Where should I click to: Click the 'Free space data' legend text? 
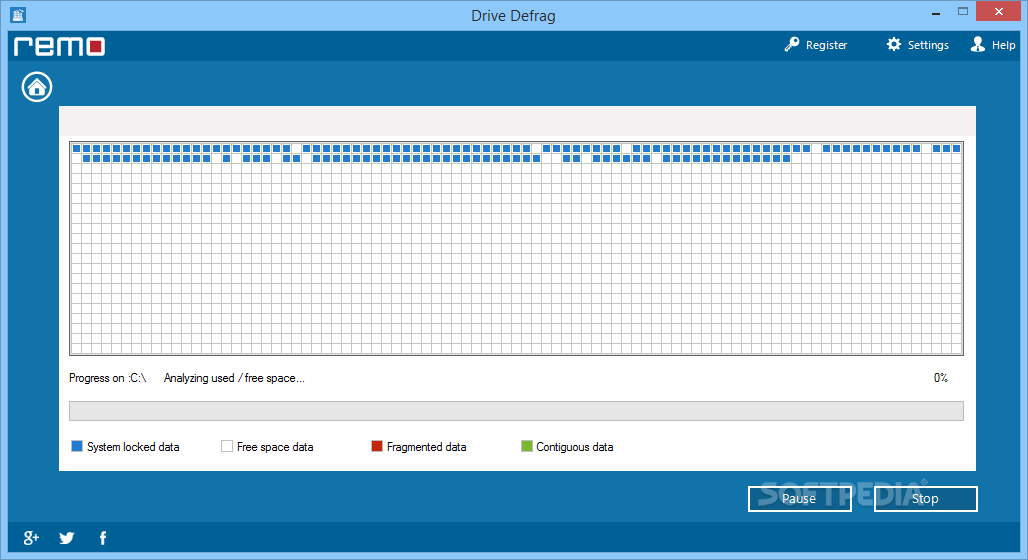coord(275,447)
